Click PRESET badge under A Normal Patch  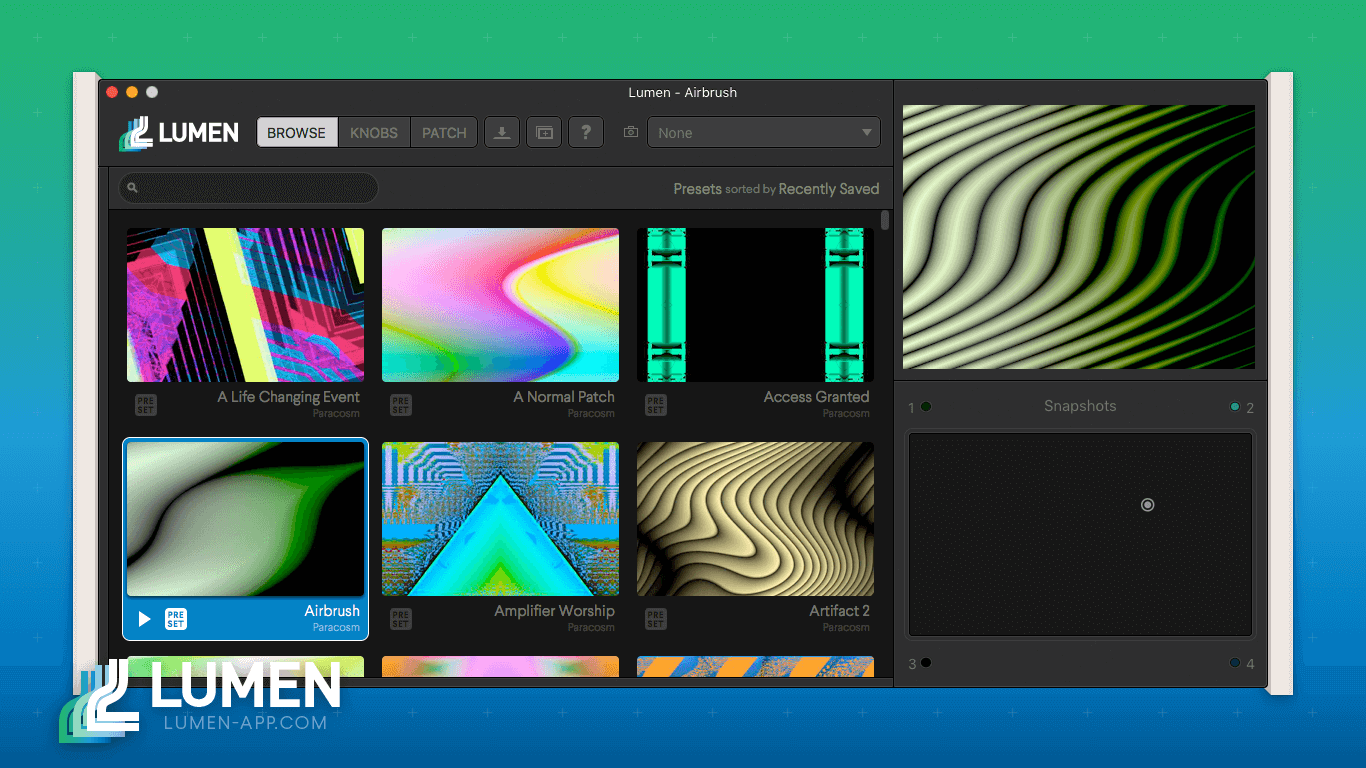tap(401, 405)
